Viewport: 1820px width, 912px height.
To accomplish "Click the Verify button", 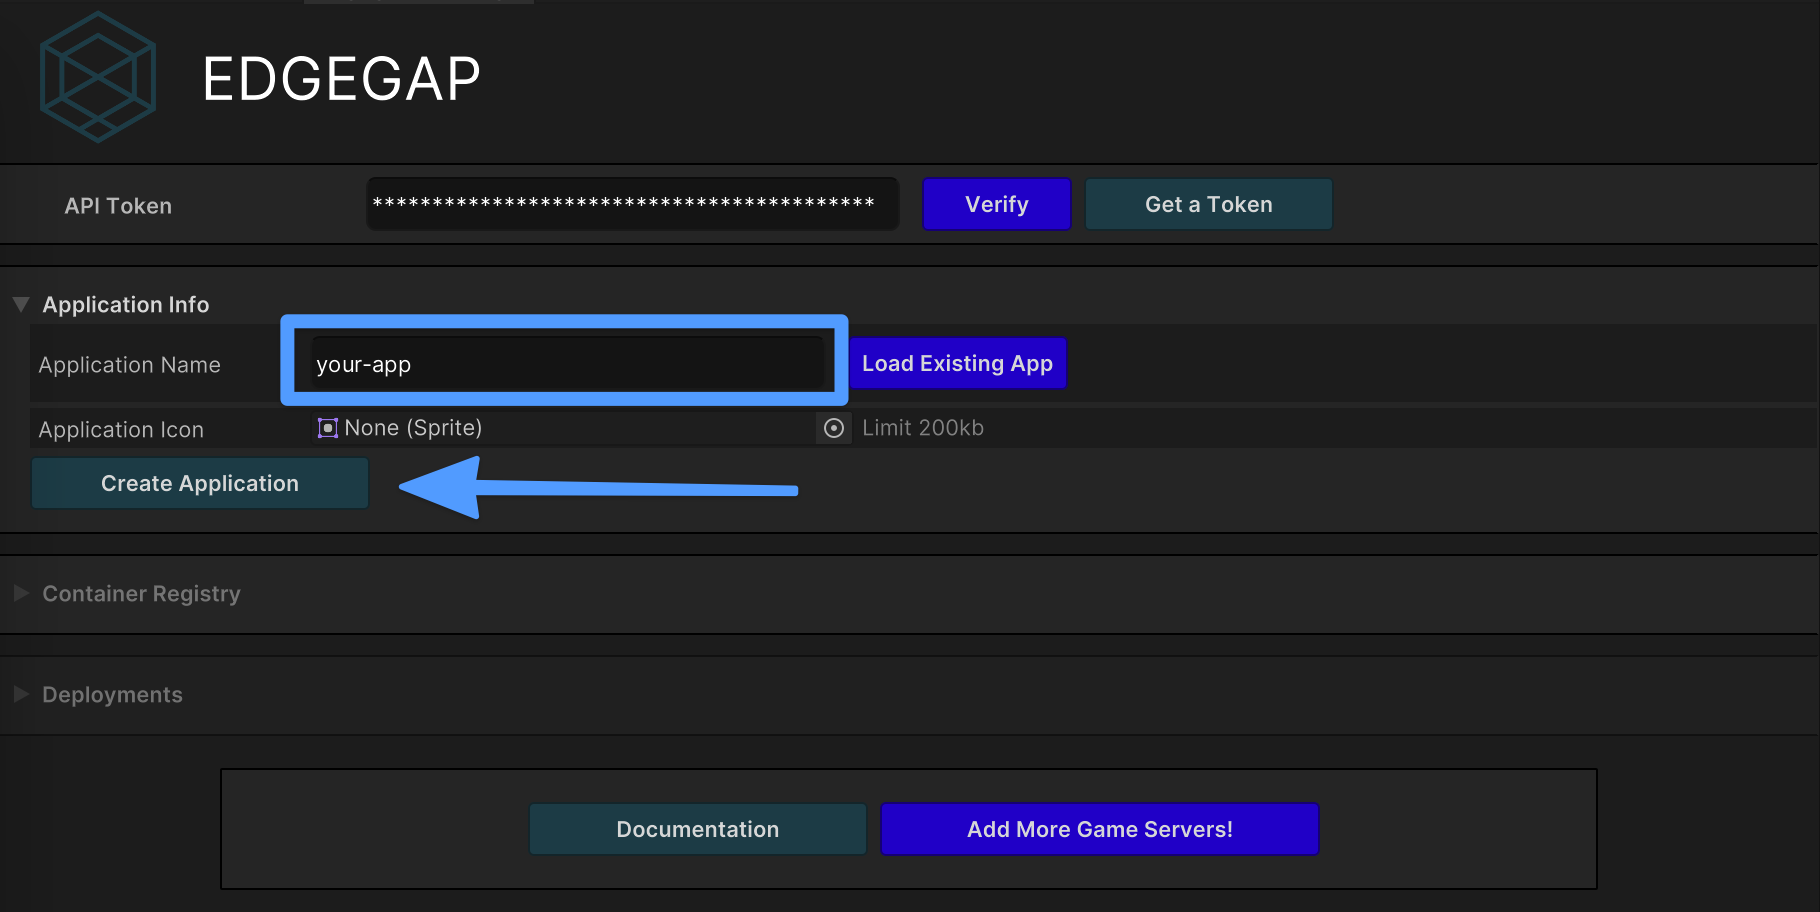I will [x=996, y=204].
